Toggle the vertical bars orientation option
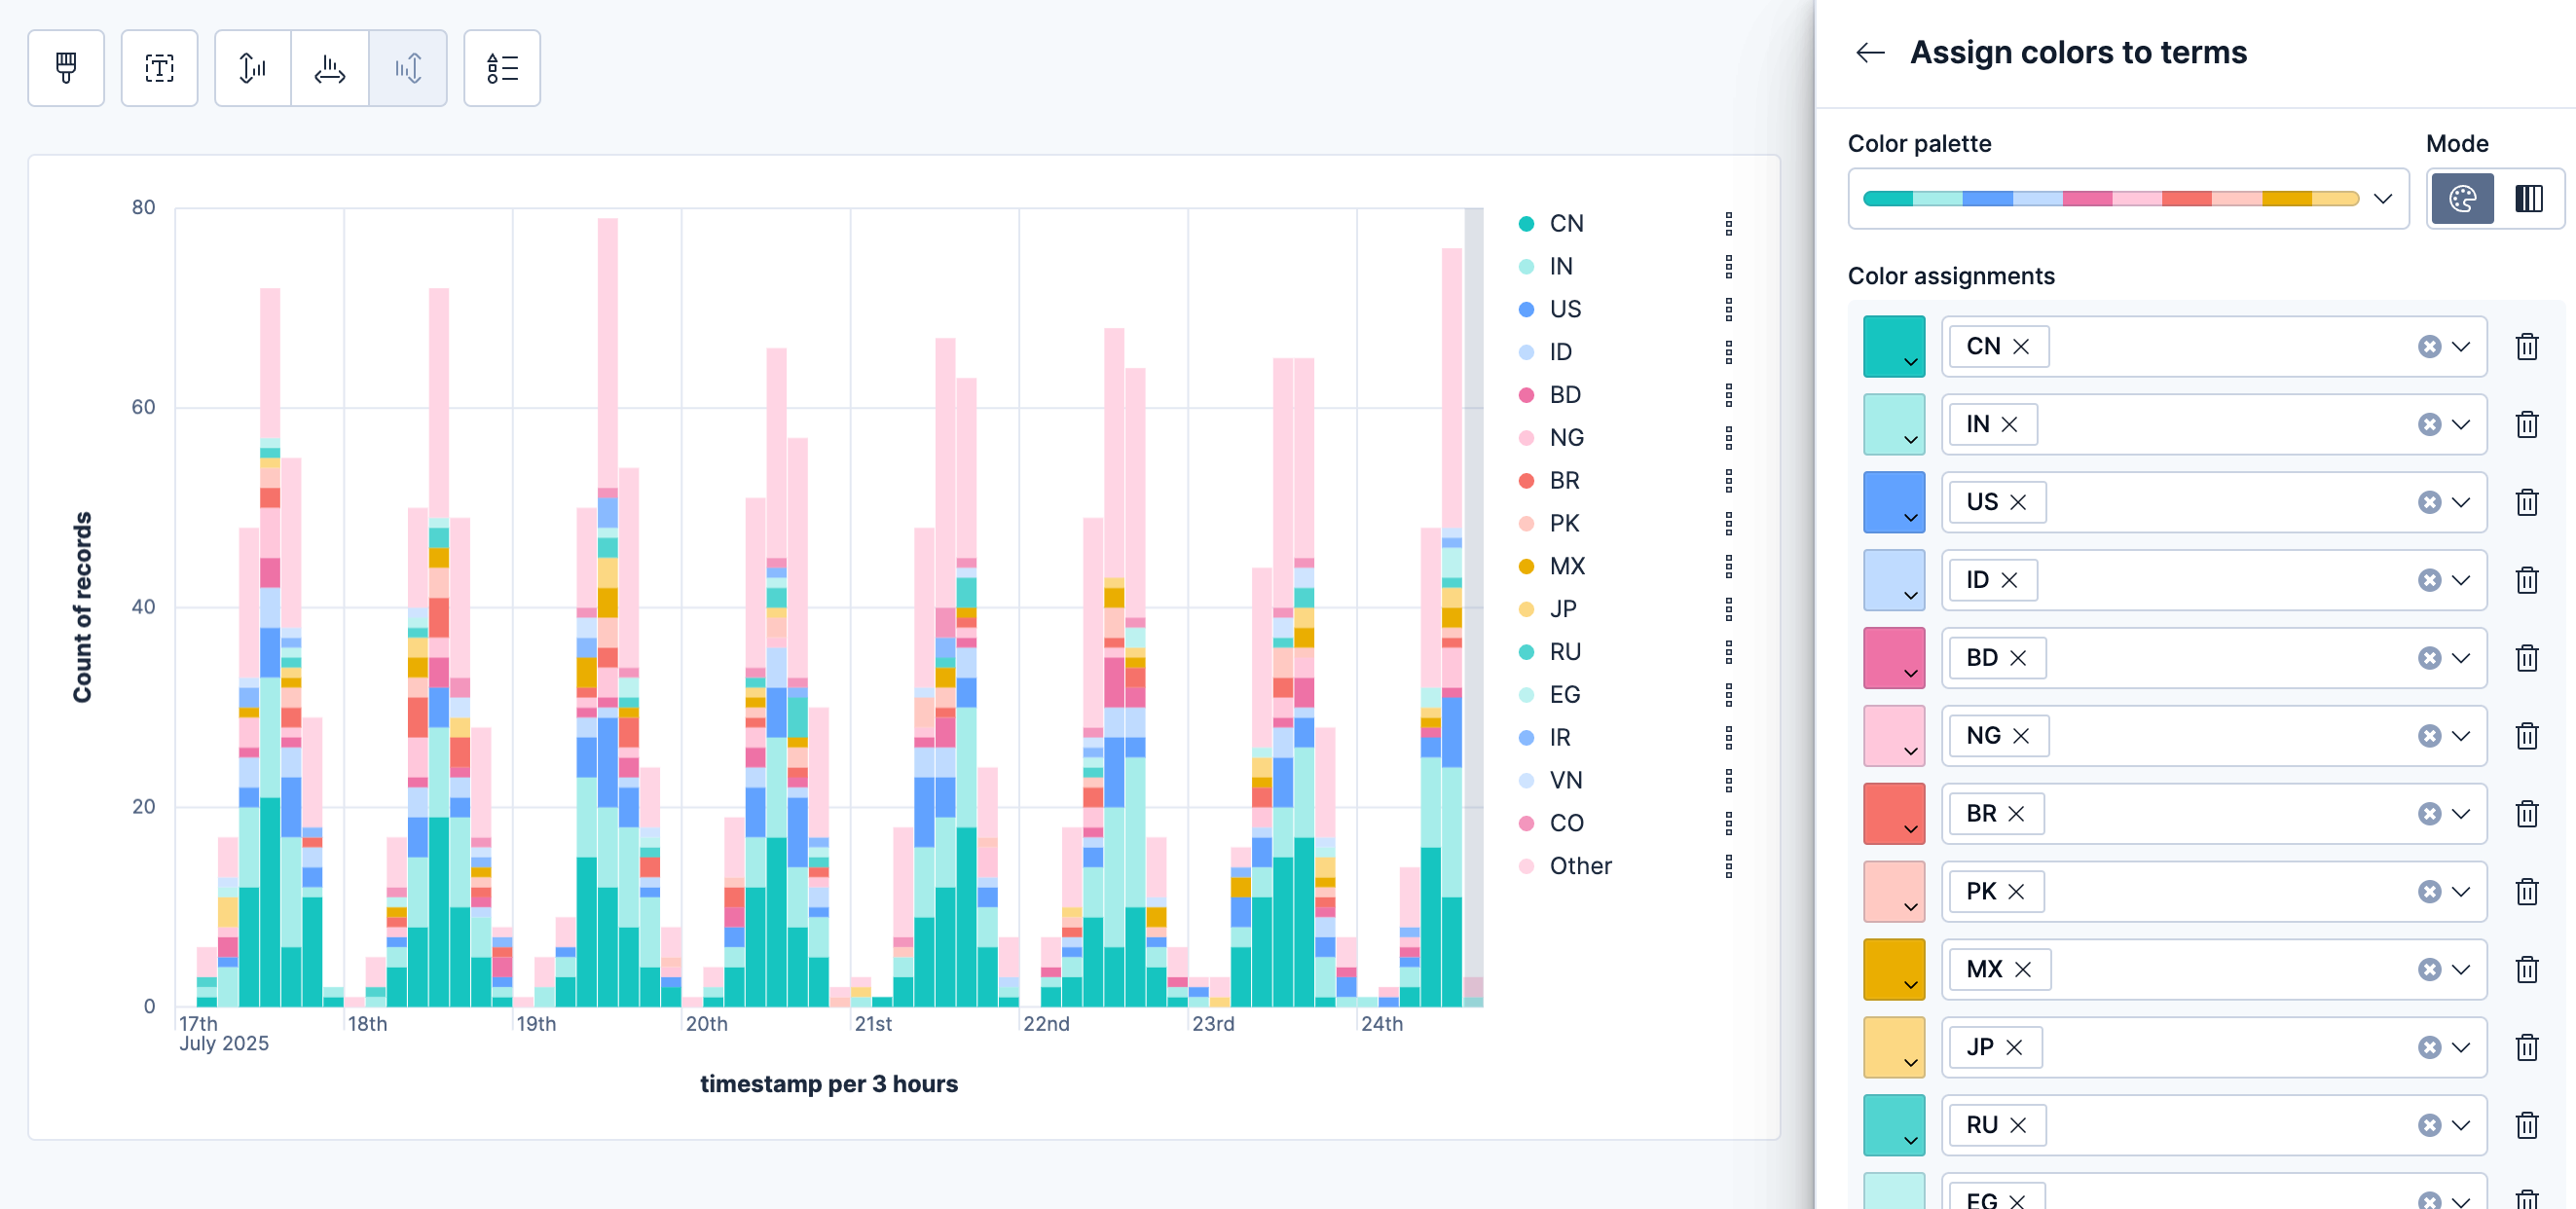 click(x=408, y=68)
